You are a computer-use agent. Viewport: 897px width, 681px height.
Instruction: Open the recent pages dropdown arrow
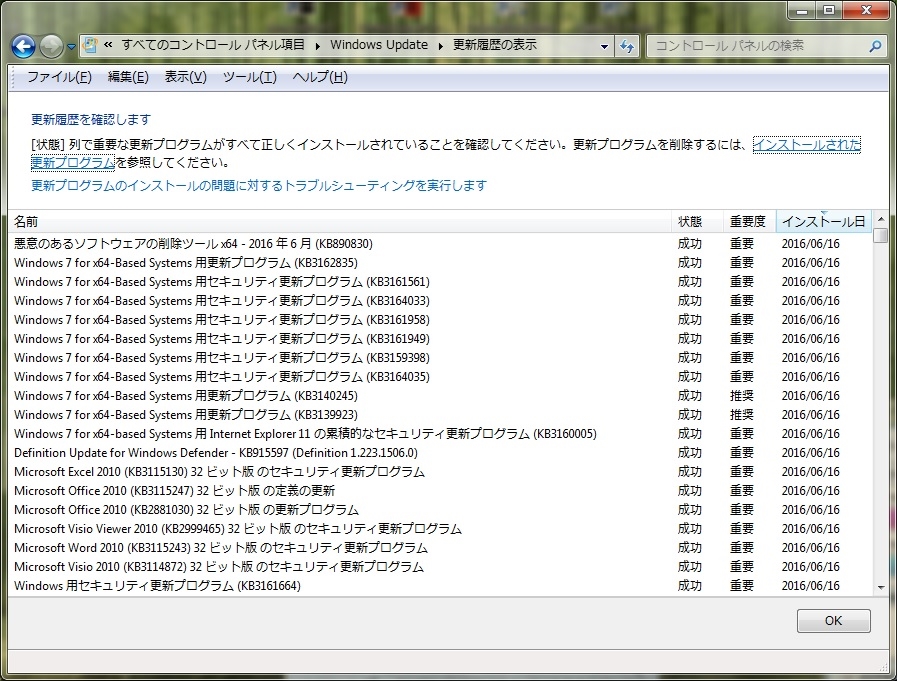(x=71, y=47)
